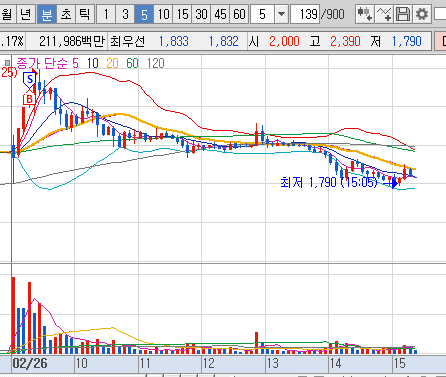The width and height of the screenshot is (446, 377).
Task: Open the add indicator line icon
Action: click(384, 14)
